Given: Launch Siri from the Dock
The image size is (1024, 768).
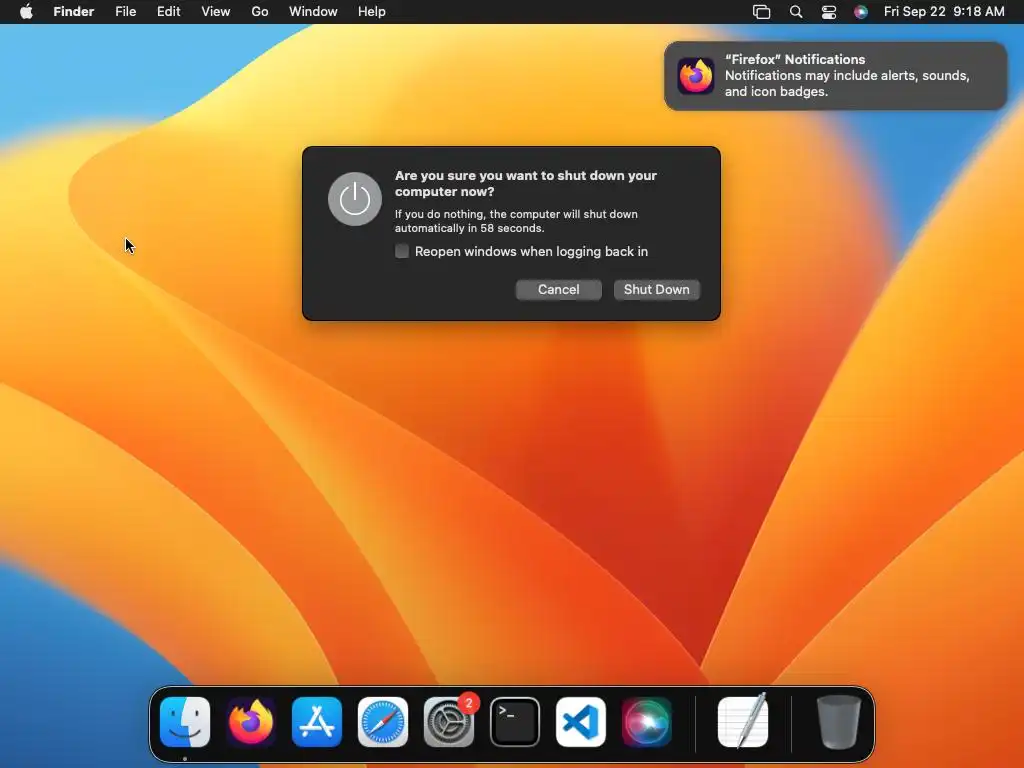Looking at the screenshot, I should [x=647, y=722].
